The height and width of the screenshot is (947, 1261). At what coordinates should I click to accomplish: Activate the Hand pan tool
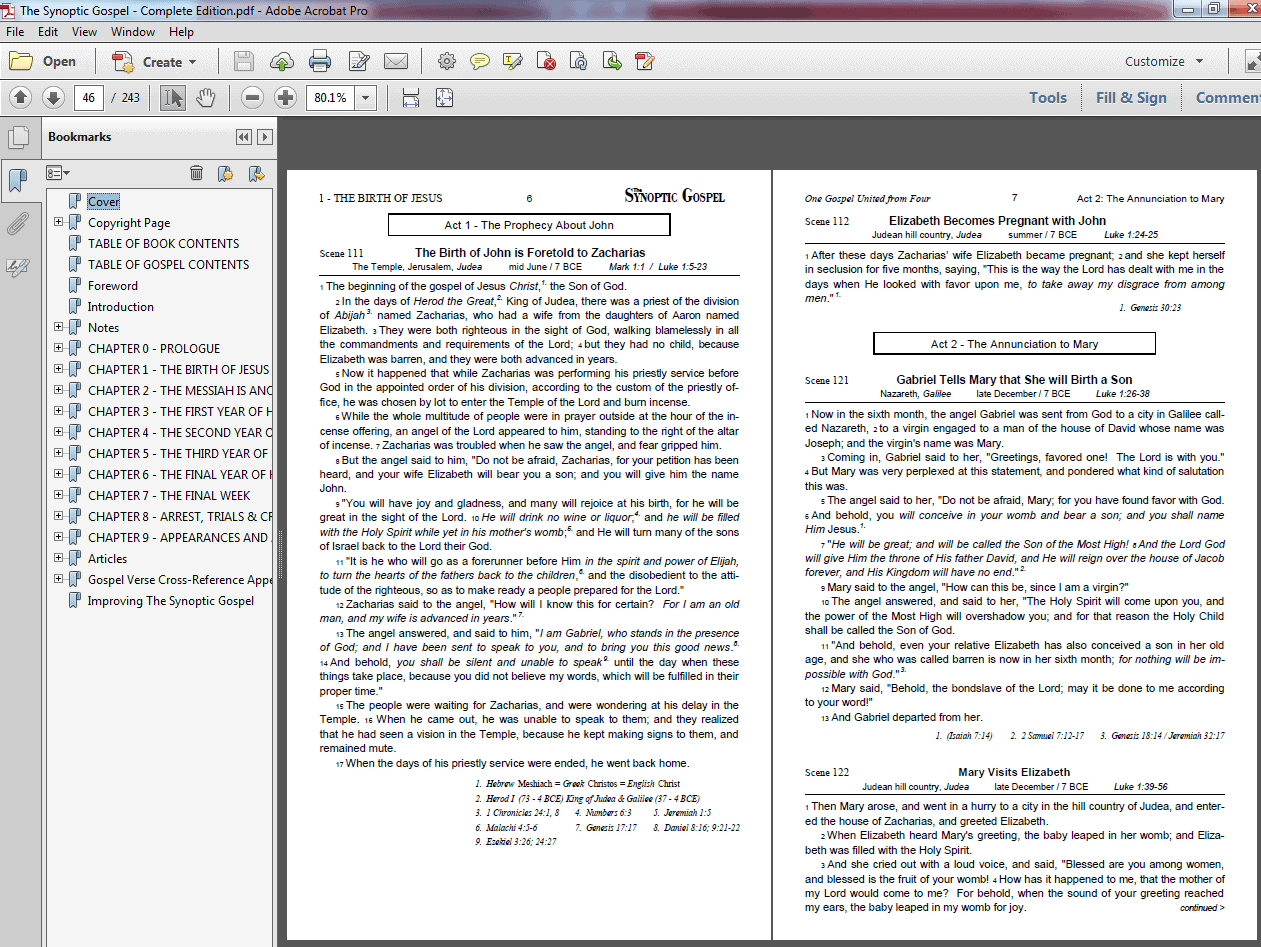pyautogui.click(x=205, y=97)
